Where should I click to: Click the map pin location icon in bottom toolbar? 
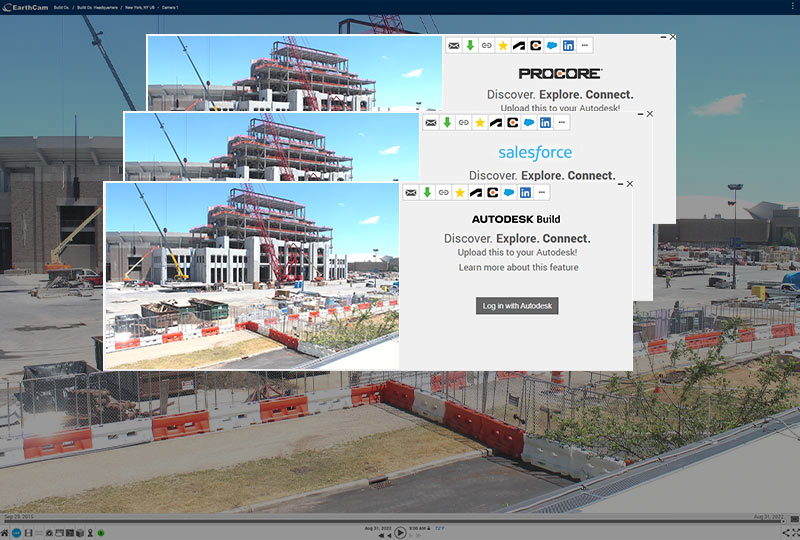(90, 533)
